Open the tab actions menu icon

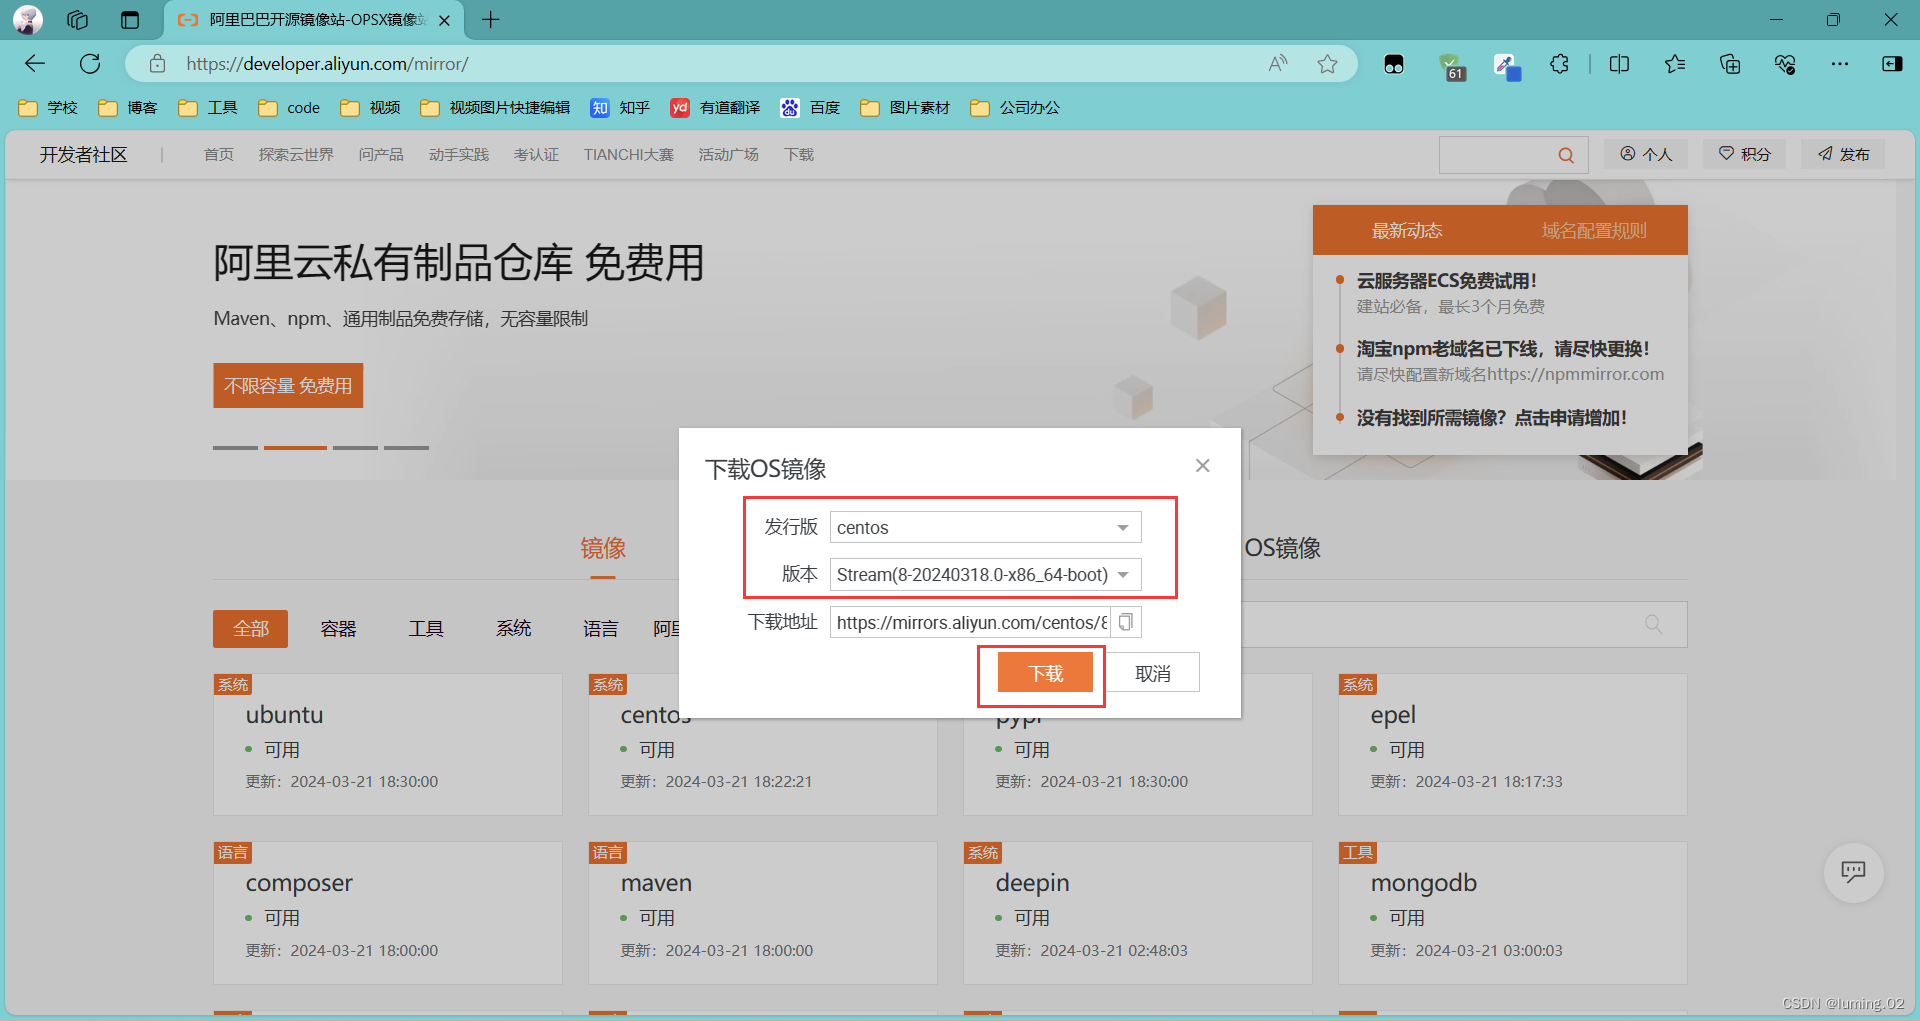[x=130, y=20]
